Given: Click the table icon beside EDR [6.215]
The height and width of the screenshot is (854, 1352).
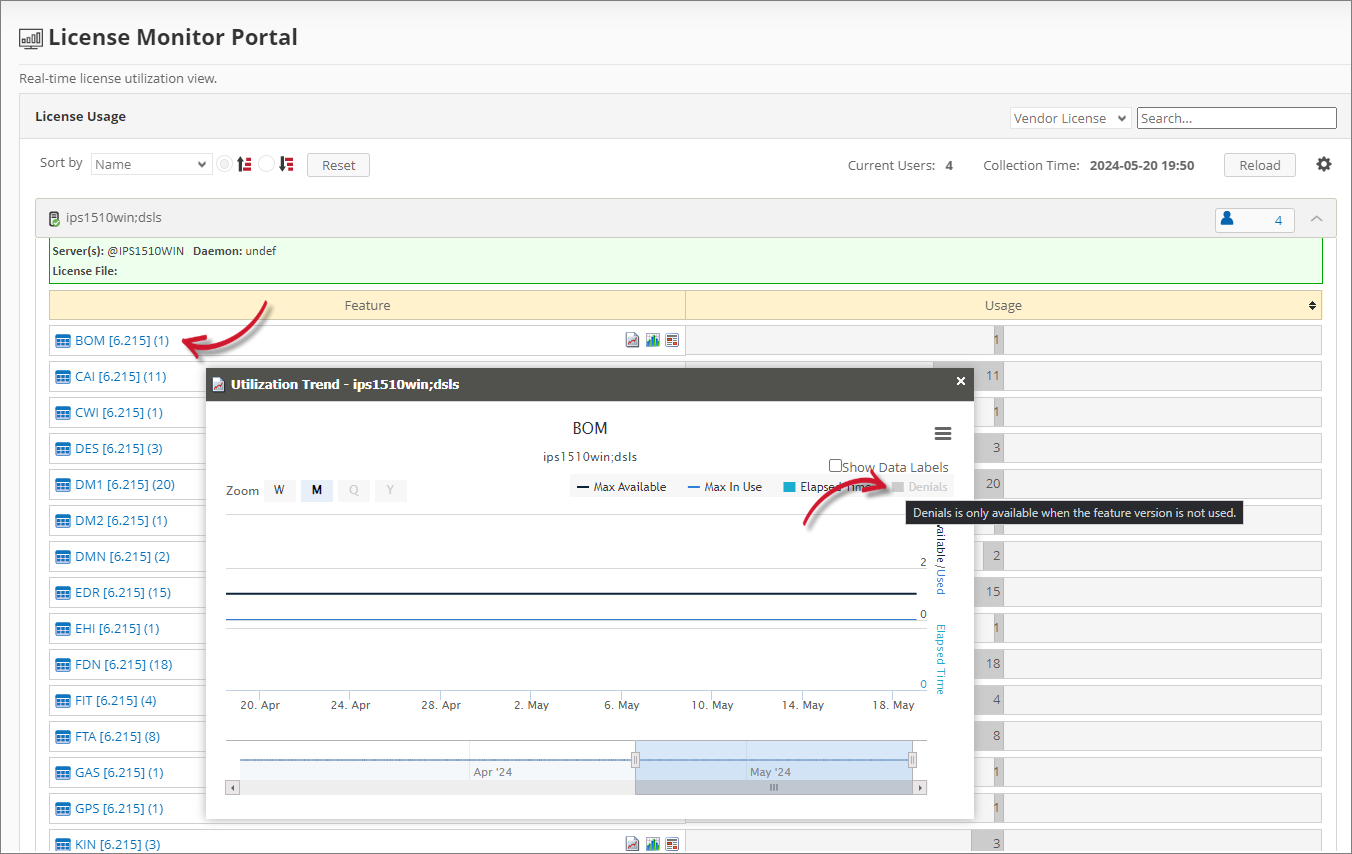Looking at the screenshot, I should pos(63,593).
